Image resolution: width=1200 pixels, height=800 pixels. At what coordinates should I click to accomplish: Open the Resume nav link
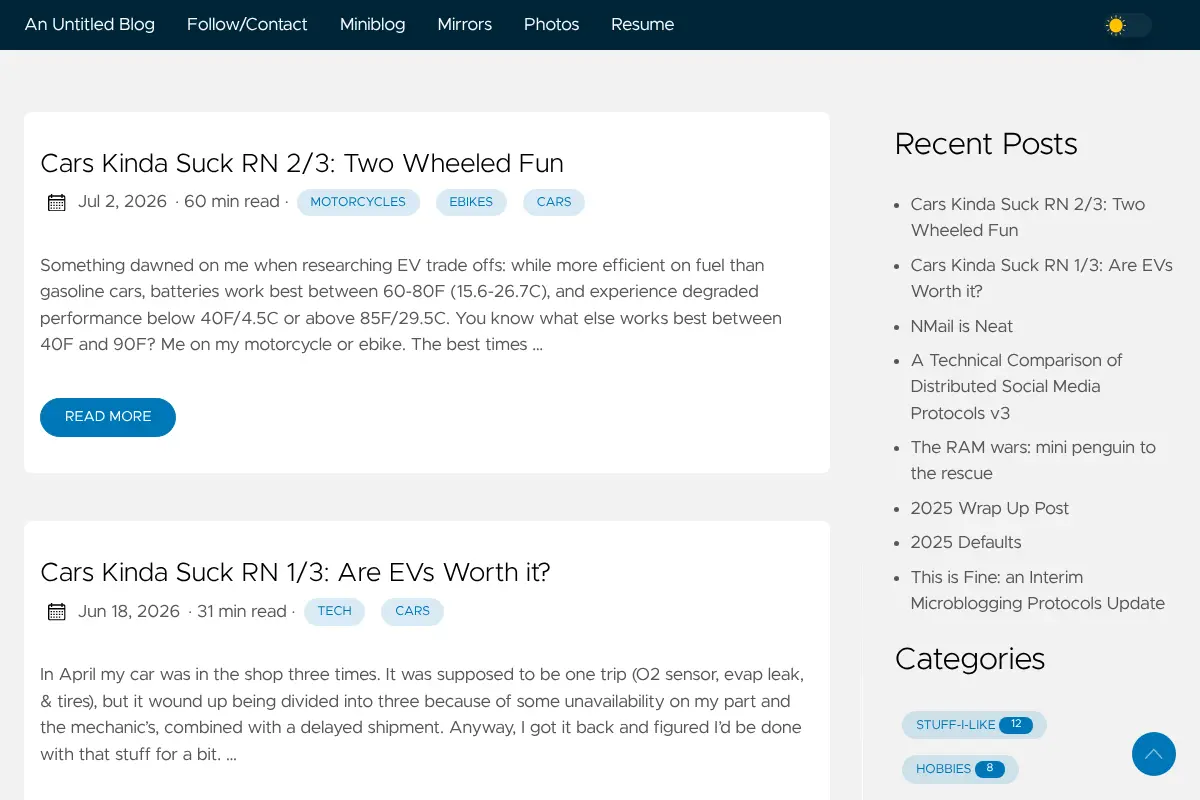click(x=642, y=24)
